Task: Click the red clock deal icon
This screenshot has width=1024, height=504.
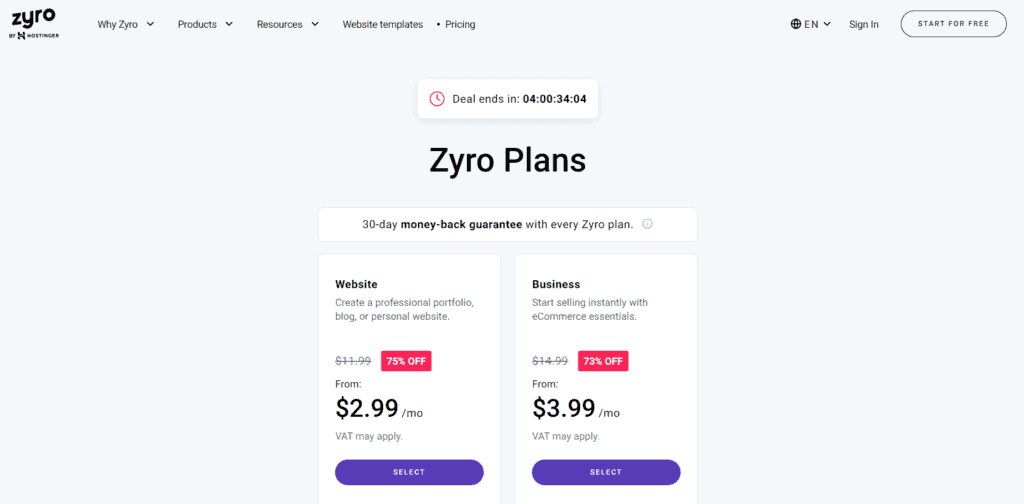Action: coord(437,98)
